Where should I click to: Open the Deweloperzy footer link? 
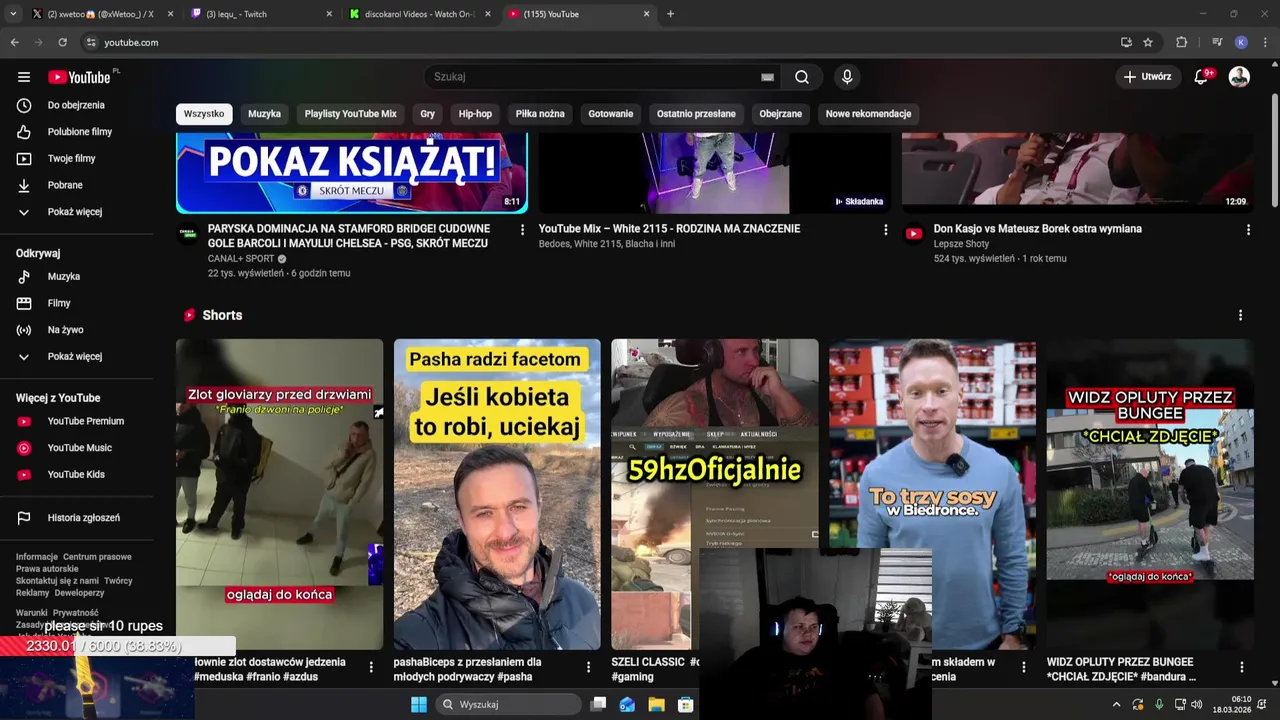tap(79, 593)
